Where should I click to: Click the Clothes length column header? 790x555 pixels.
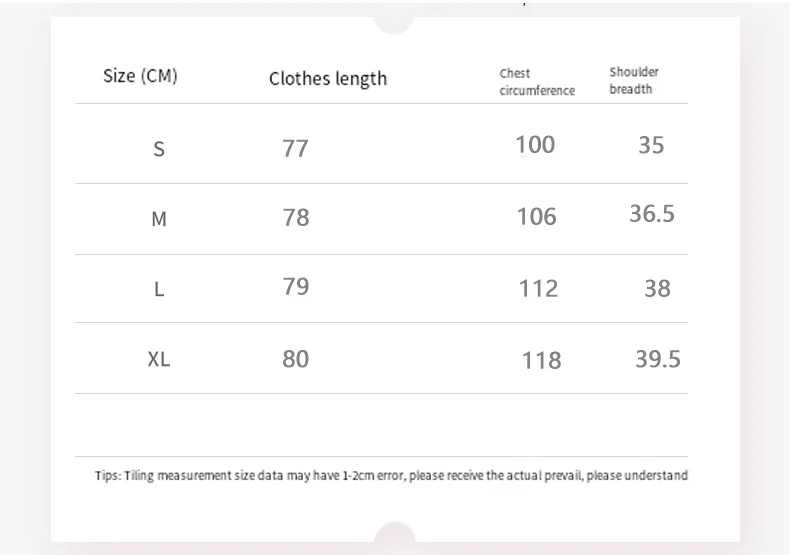(x=327, y=79)
